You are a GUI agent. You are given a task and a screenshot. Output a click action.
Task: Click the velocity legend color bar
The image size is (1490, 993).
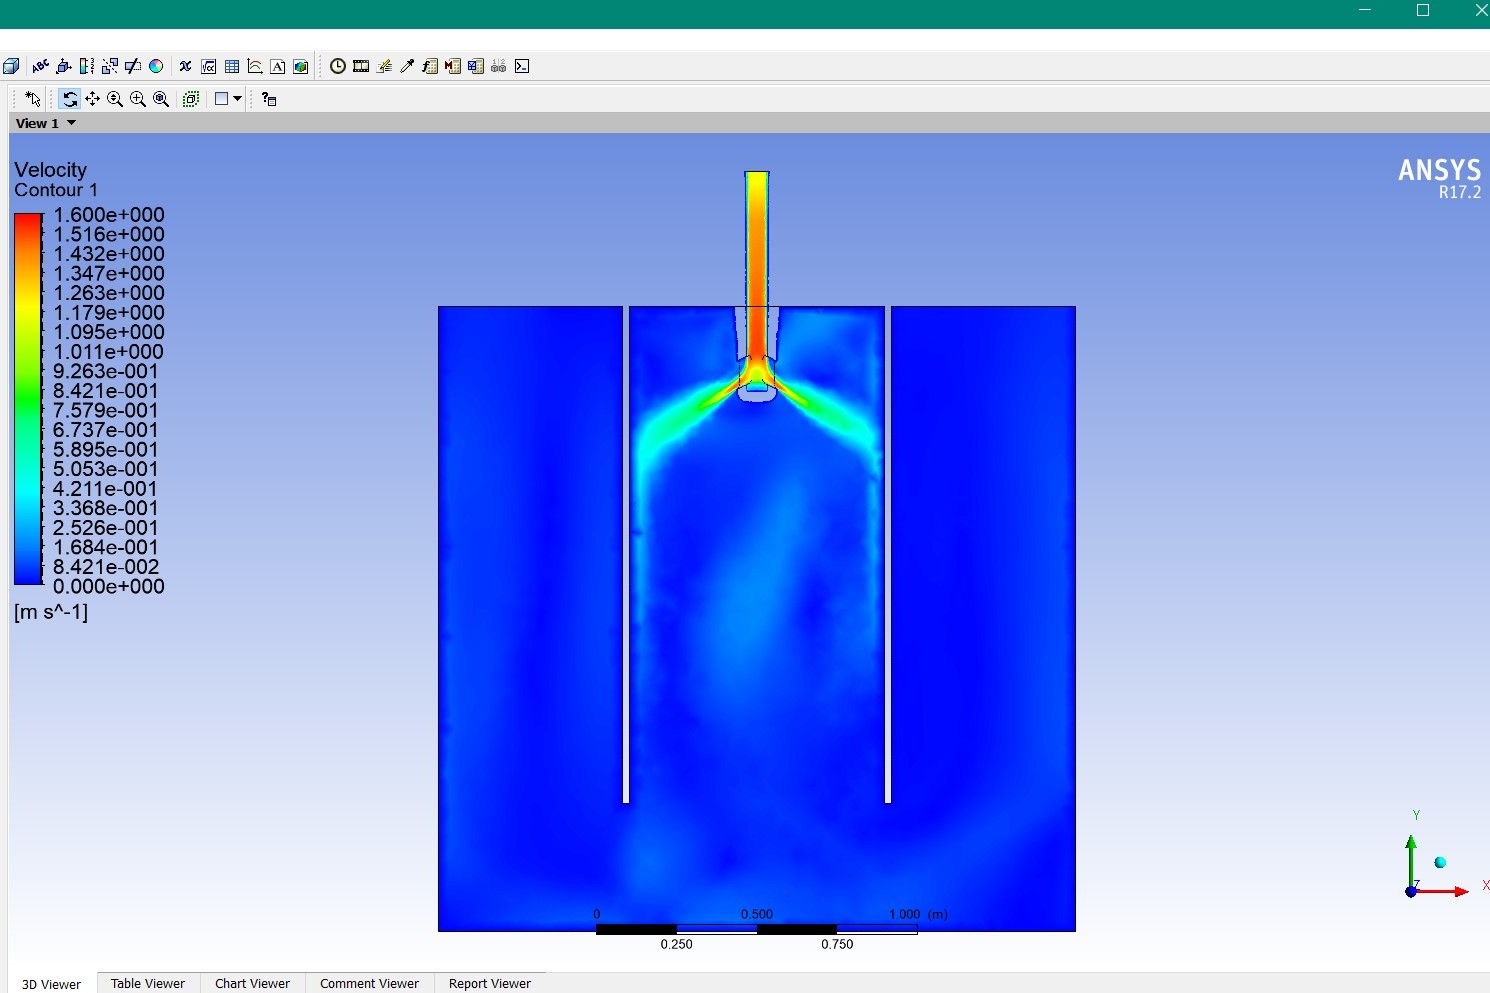[x=28, y=399]
